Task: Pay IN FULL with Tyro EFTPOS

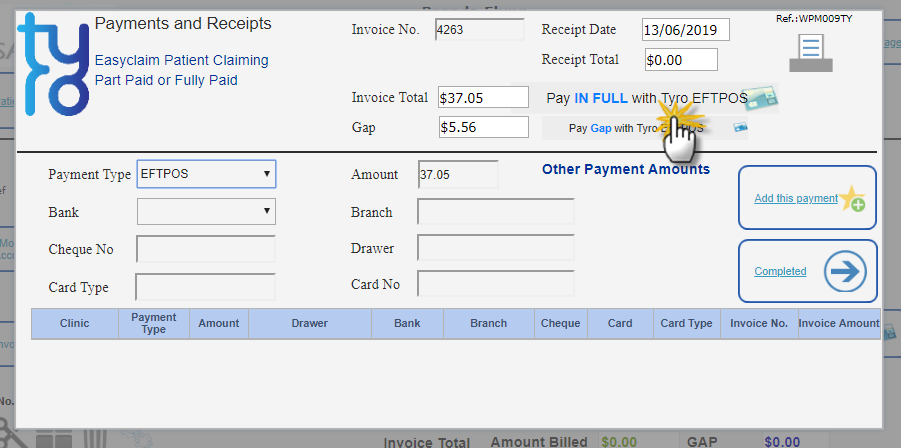Action: 646,98
